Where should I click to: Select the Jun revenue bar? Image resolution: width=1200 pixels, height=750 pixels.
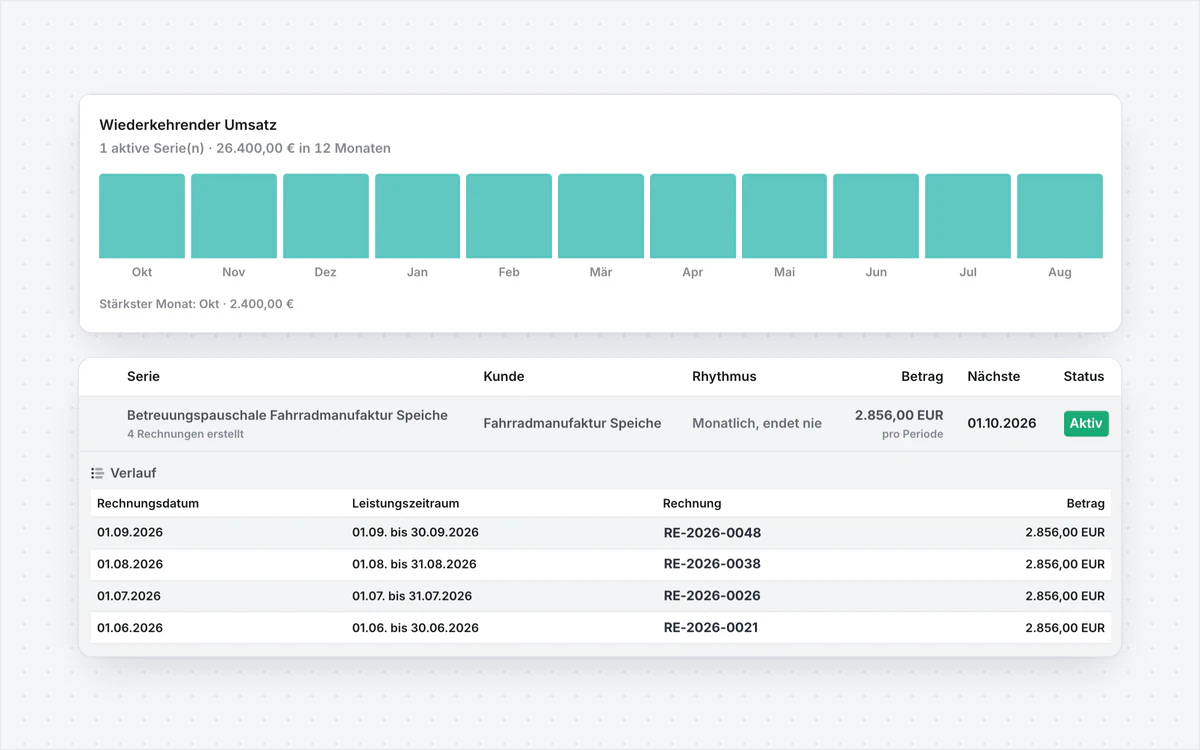click(x=876, y=216)
